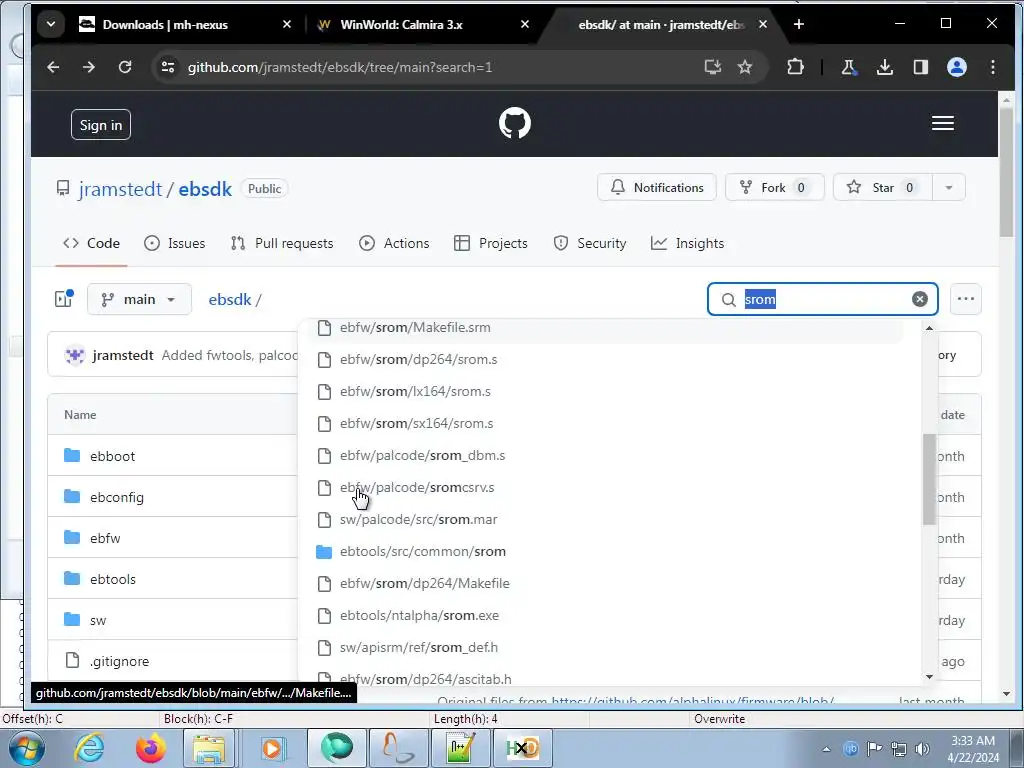Open the Chrome profile avatar
The width and height of the screenshot is (1024, 768).
957,67
